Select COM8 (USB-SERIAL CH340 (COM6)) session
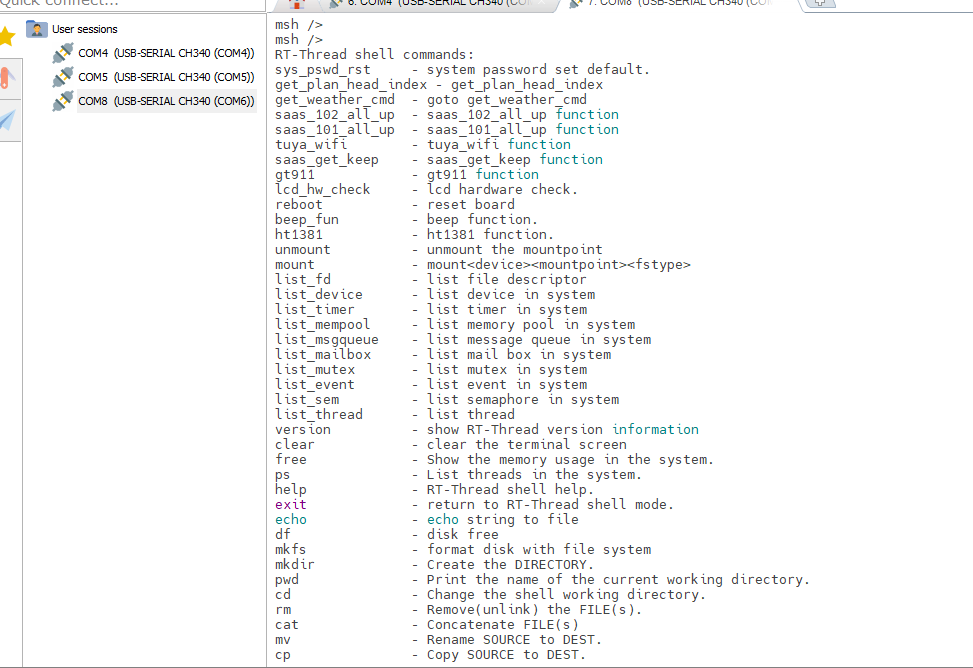Viewport: 973px width, 668px height. tap(166, 101)
